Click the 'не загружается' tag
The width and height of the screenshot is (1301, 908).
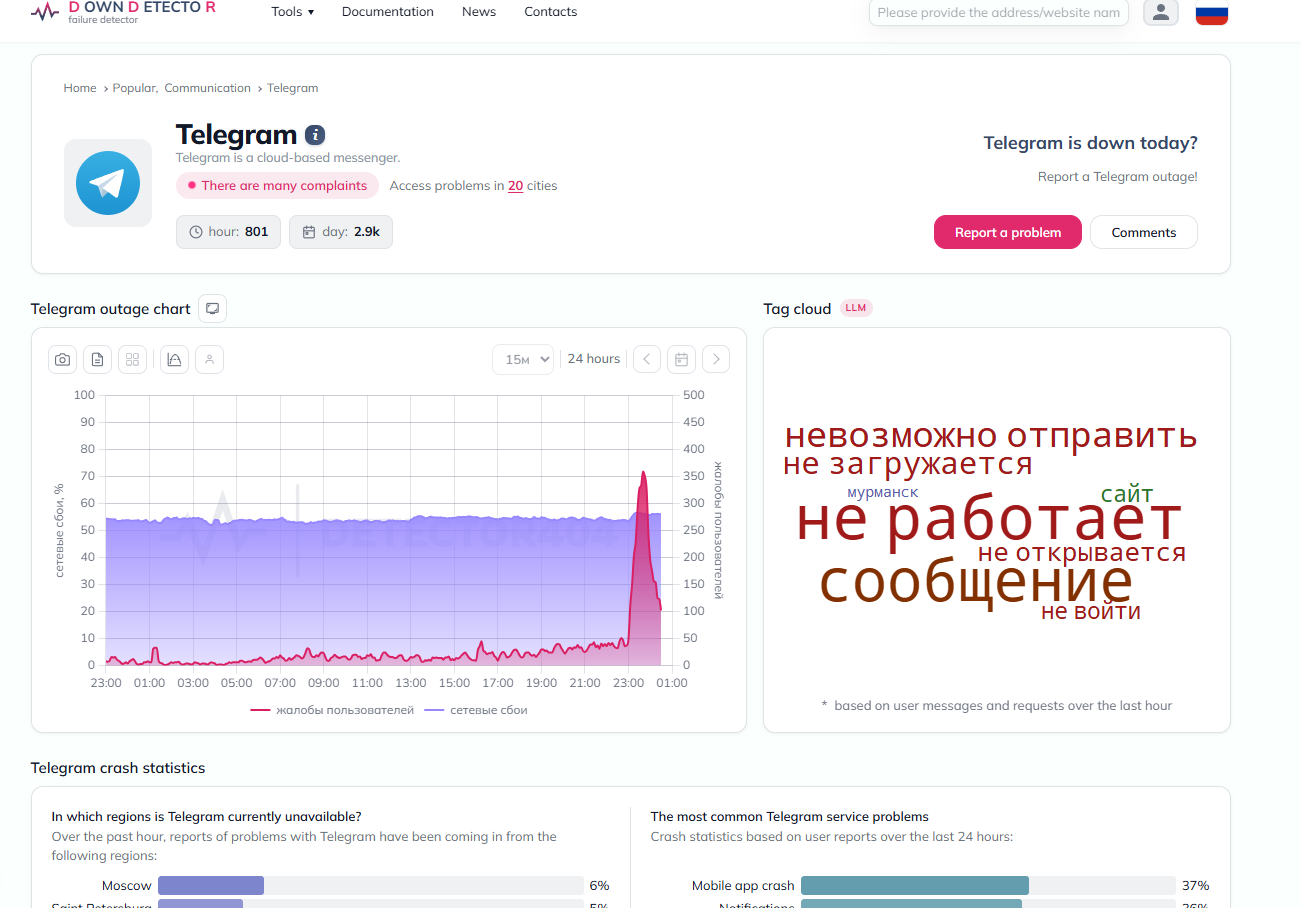(x=908, y=464)
